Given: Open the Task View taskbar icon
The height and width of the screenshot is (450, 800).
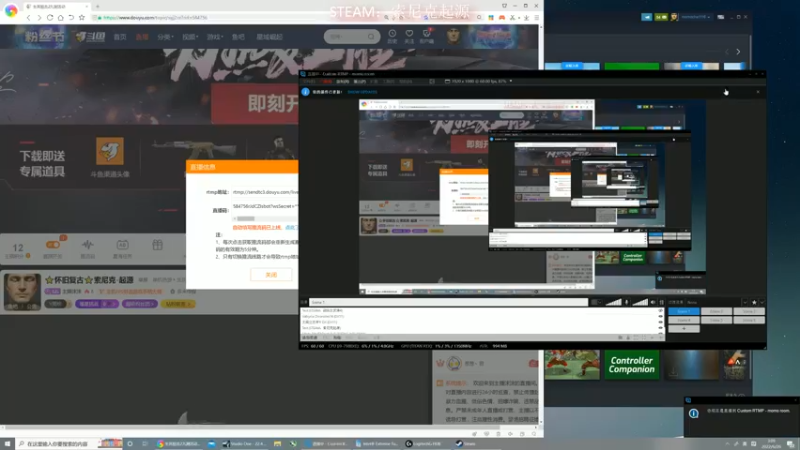Looking at the screenshot, I should coord(145,444).
